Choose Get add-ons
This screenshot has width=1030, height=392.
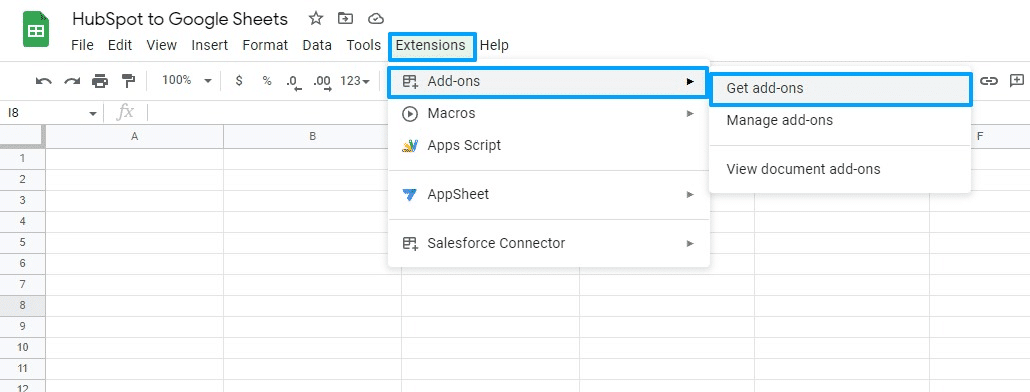point(840,88)
